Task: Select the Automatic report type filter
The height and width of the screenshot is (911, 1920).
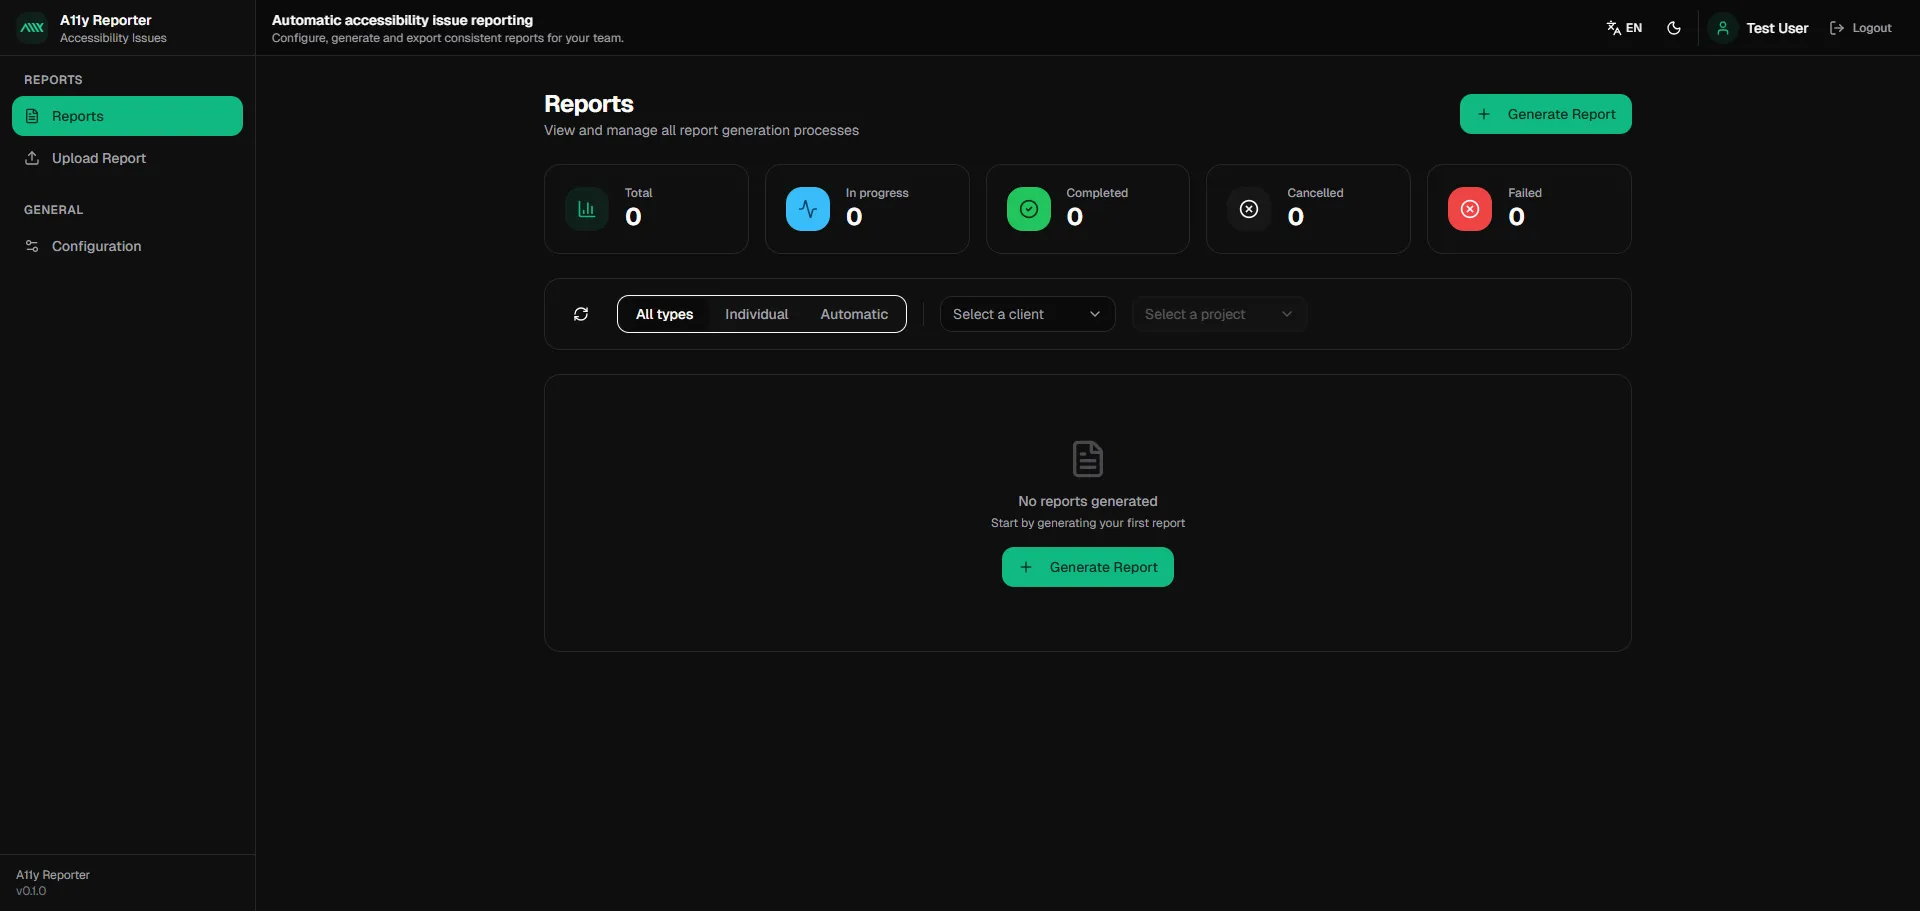Action: (854, 314)
